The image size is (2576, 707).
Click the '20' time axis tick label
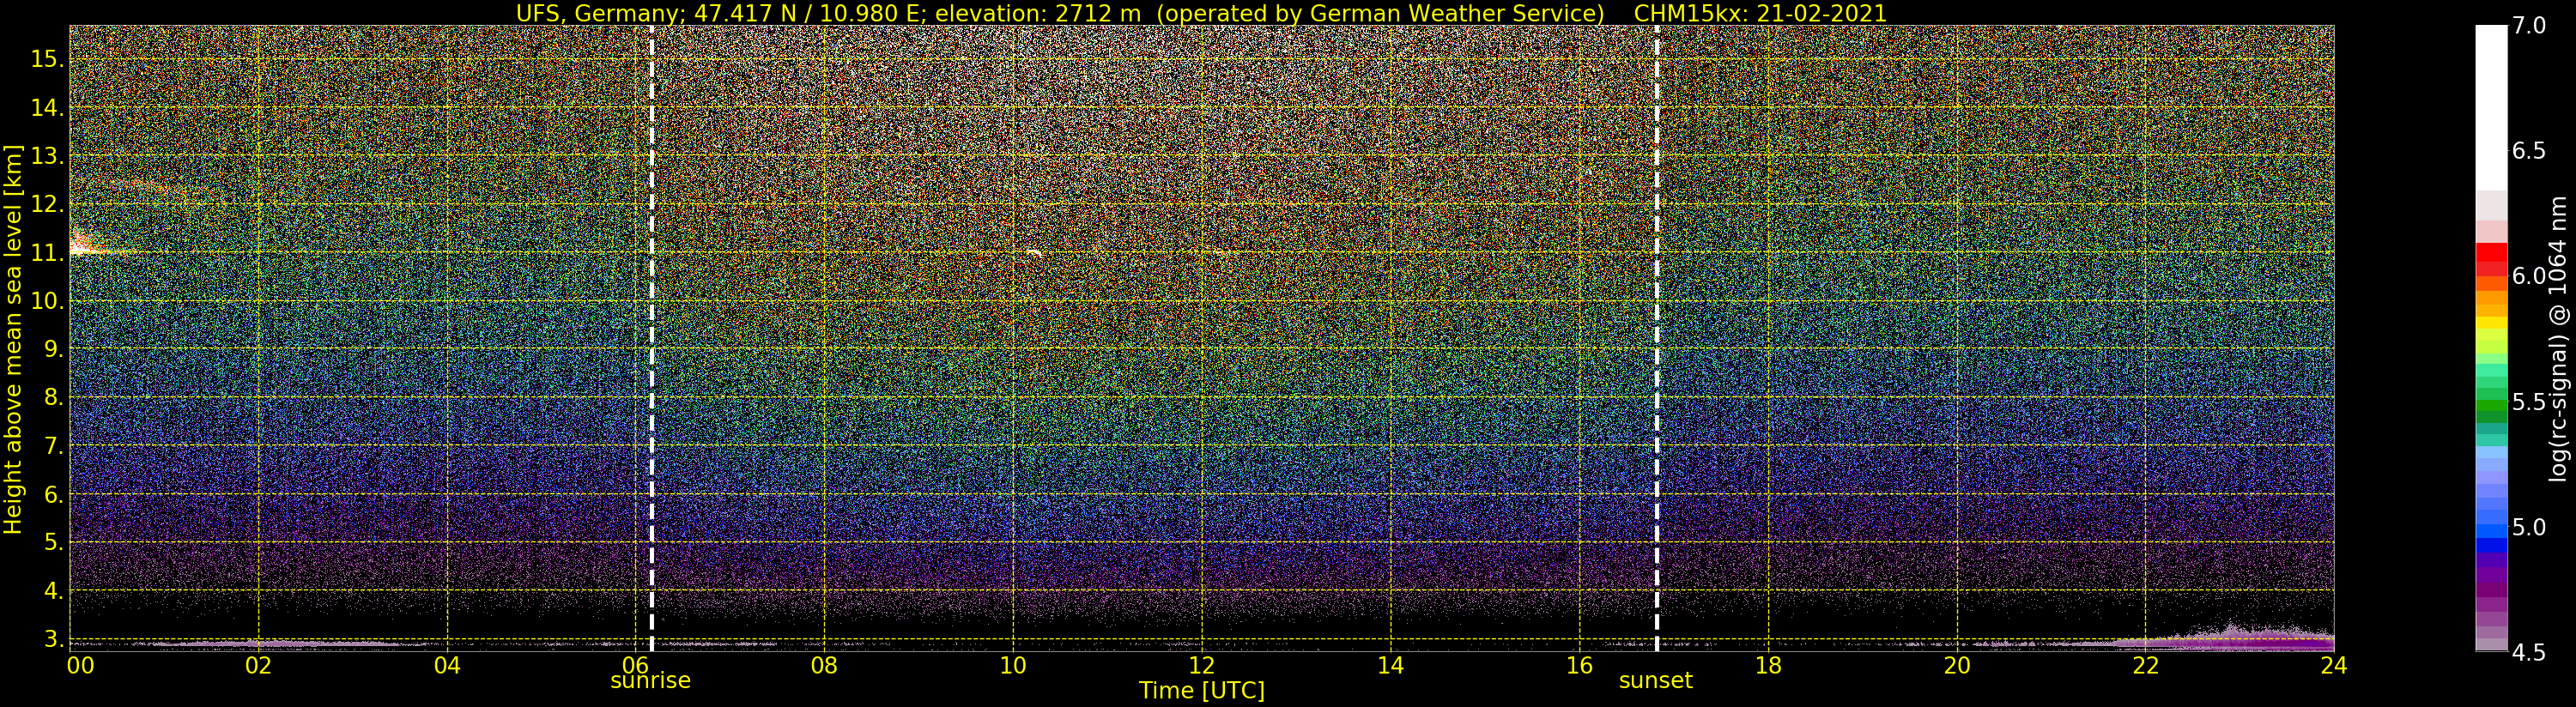1957,666
